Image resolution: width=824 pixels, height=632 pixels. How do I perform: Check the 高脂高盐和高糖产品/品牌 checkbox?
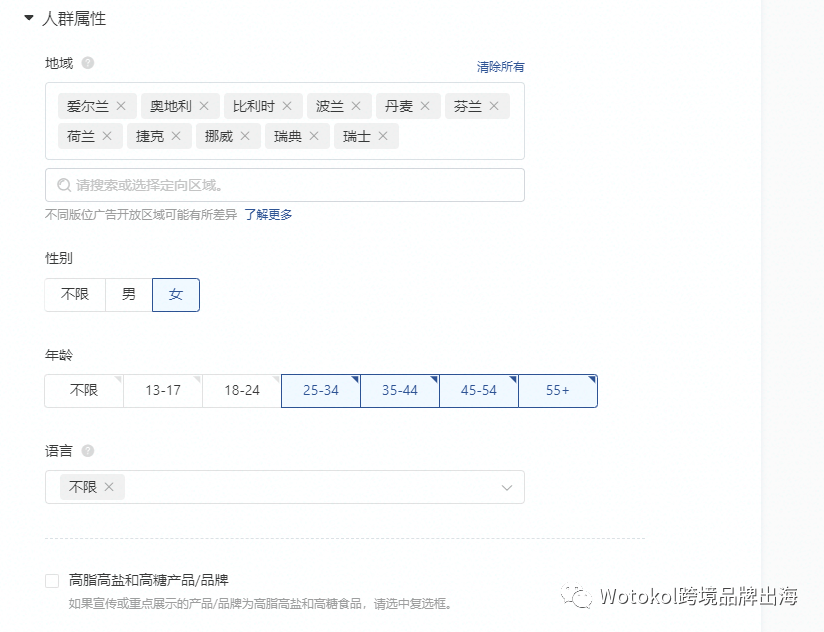tap(52, 581)
